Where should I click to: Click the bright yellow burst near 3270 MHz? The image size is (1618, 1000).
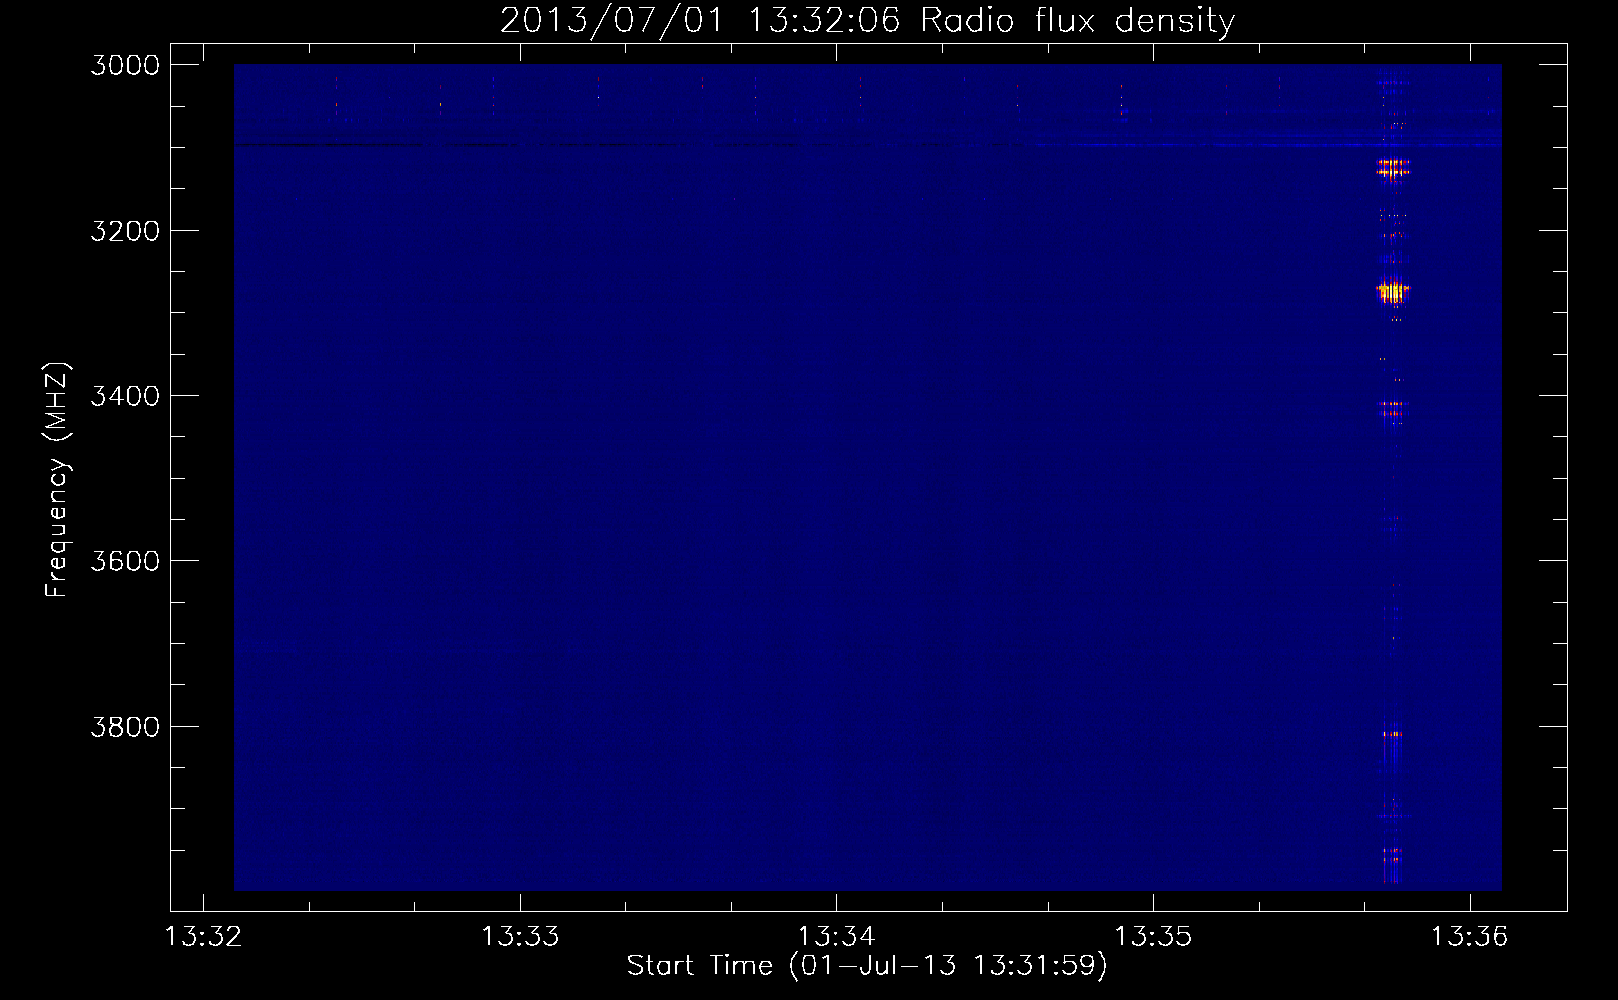[1392, 291]
